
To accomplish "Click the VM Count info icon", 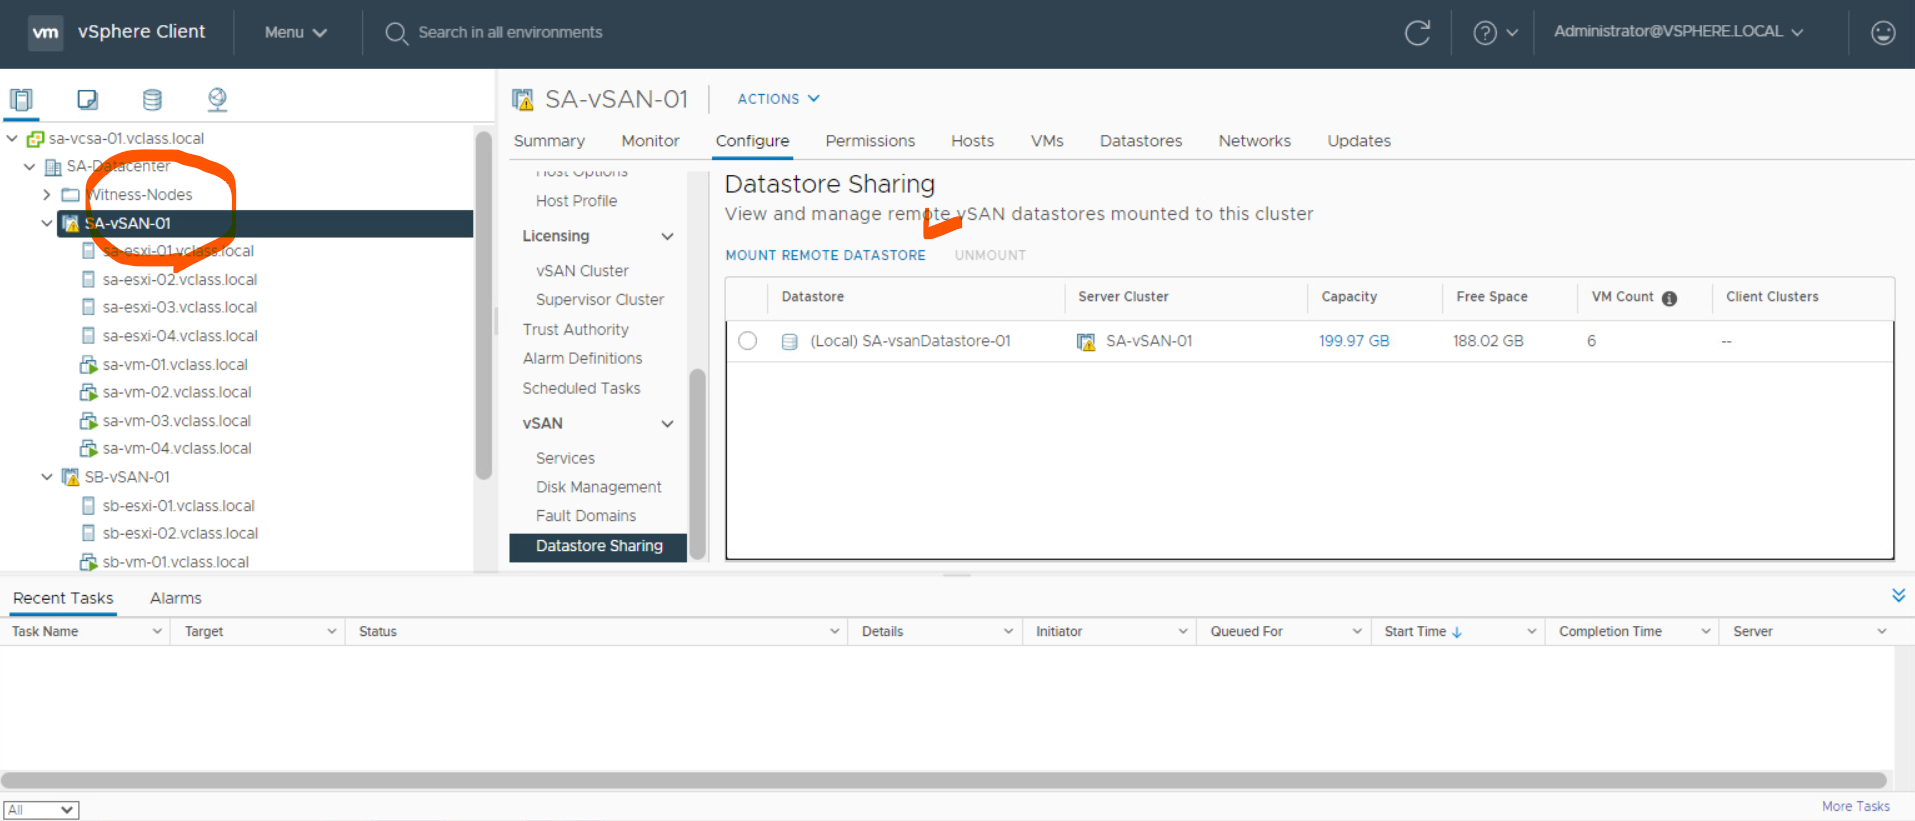I will [1669, 298].
